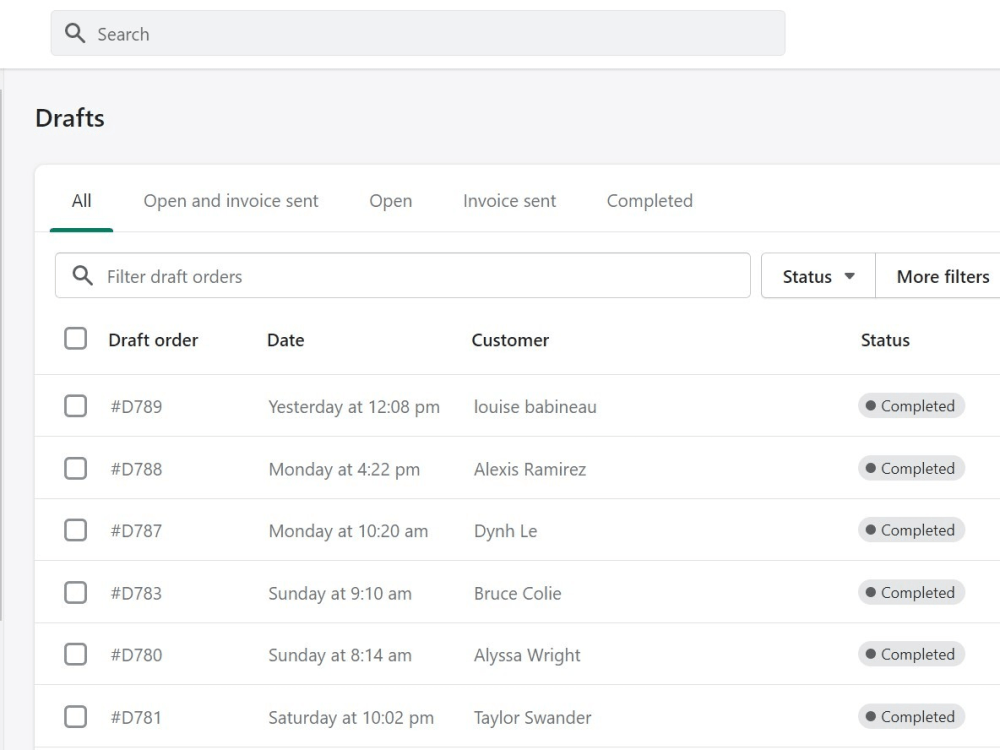Click the magnifier icon in Filter draft orders
Image resolution: width=1000 pixels, height=750 pixels.
82,276
